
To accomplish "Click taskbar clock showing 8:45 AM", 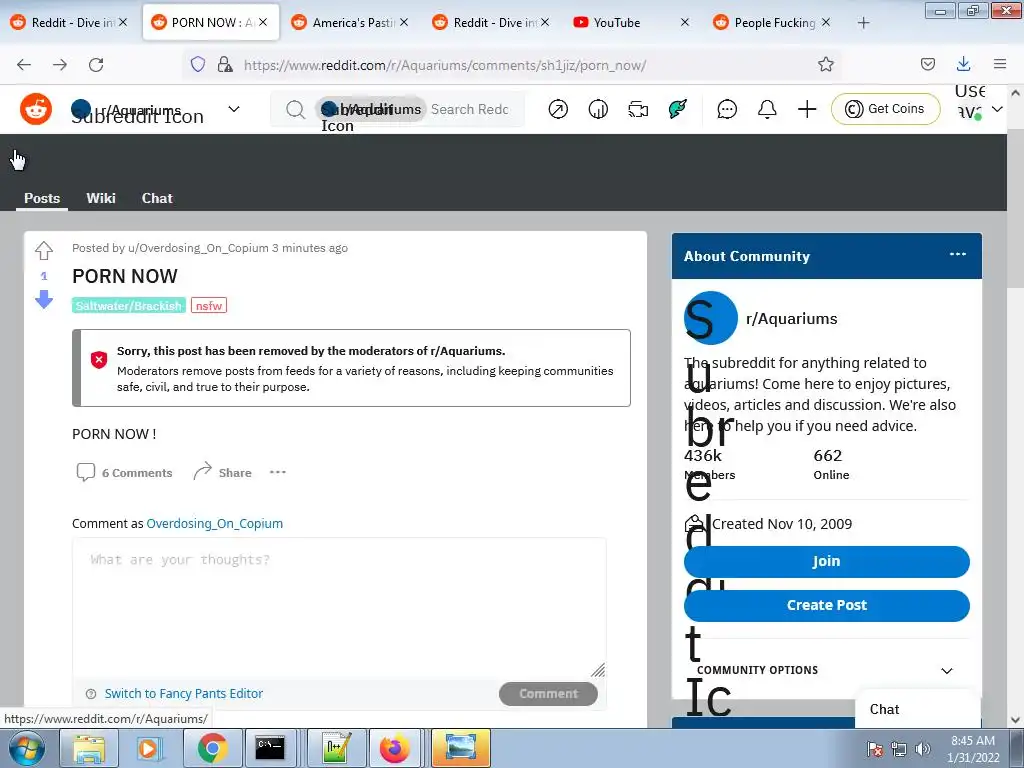I will point(973,749).
